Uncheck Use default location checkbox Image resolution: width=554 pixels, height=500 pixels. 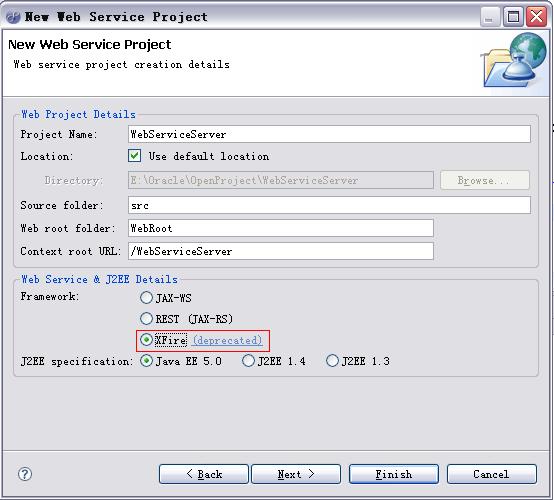tap(135, 156)
